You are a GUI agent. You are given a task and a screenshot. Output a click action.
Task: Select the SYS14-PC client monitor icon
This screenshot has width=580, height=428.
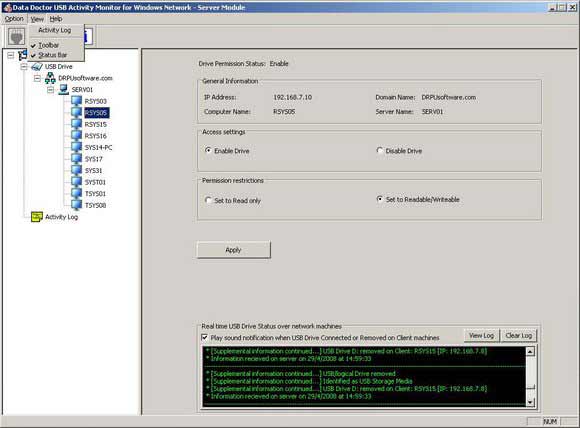click(77, 147)
